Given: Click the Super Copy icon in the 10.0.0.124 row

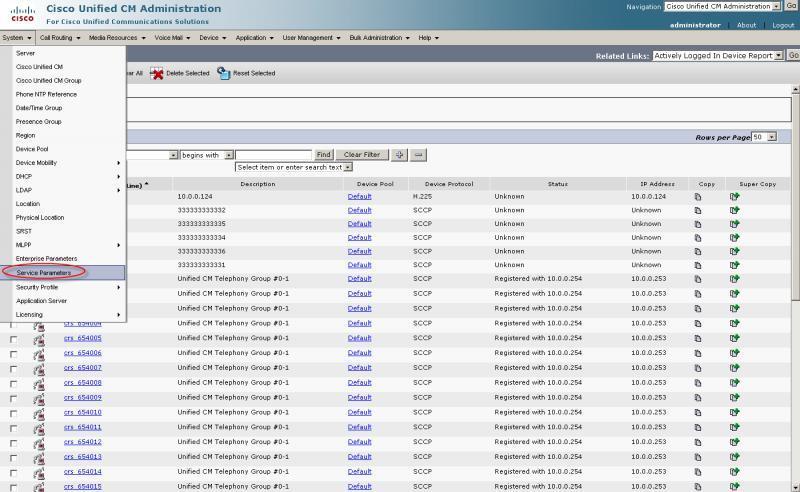Looking at the screenshot, I should [734, 197].
